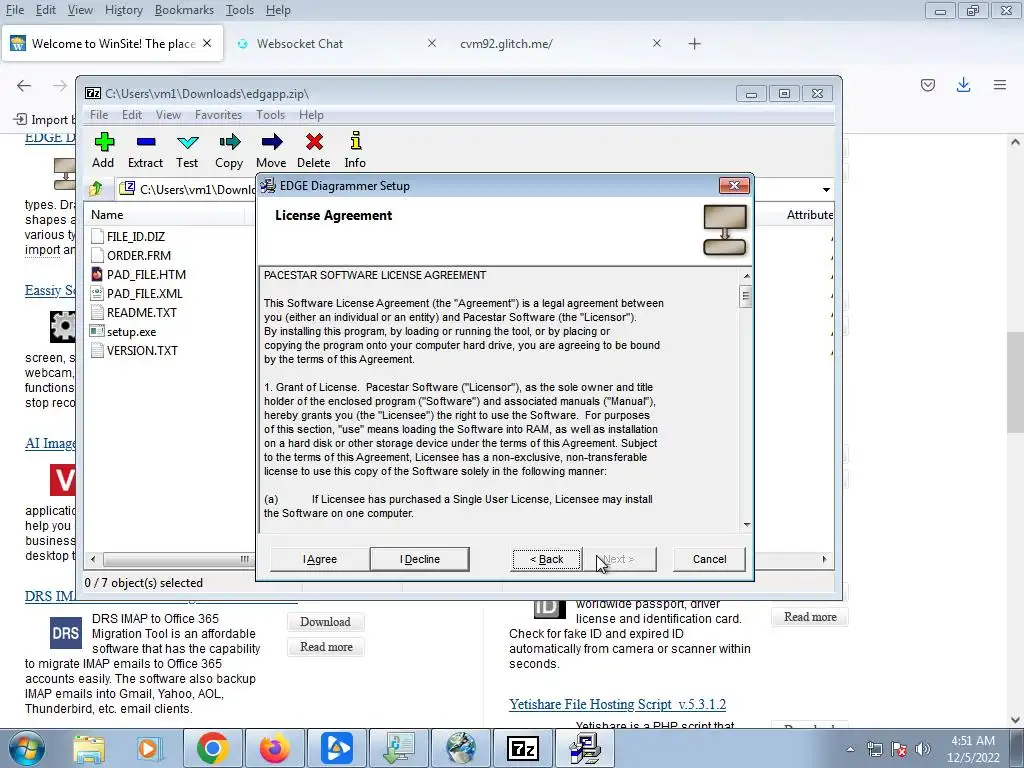1024x768 pixels.
Task: Click Read more for DRS IMAP tool
Action: click(326, 647)
